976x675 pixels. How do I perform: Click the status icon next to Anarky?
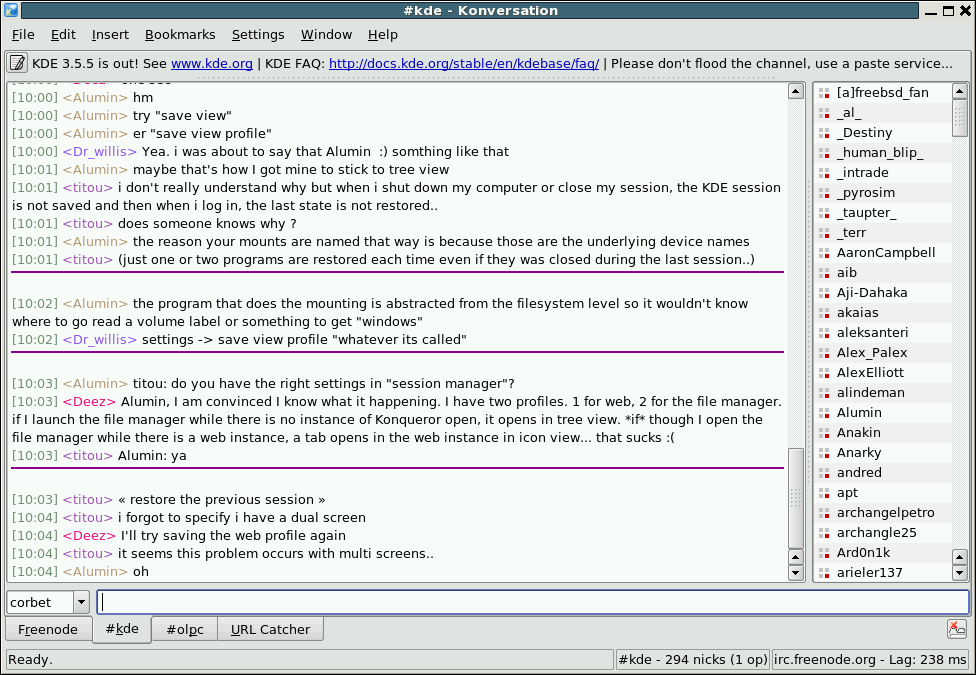click(x=824, y=452)
